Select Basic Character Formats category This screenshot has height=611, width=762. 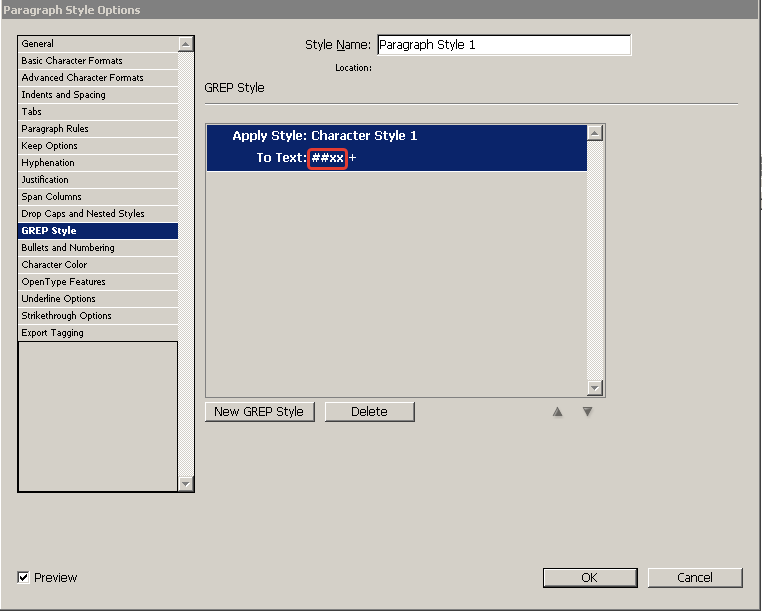coord(98,61)
